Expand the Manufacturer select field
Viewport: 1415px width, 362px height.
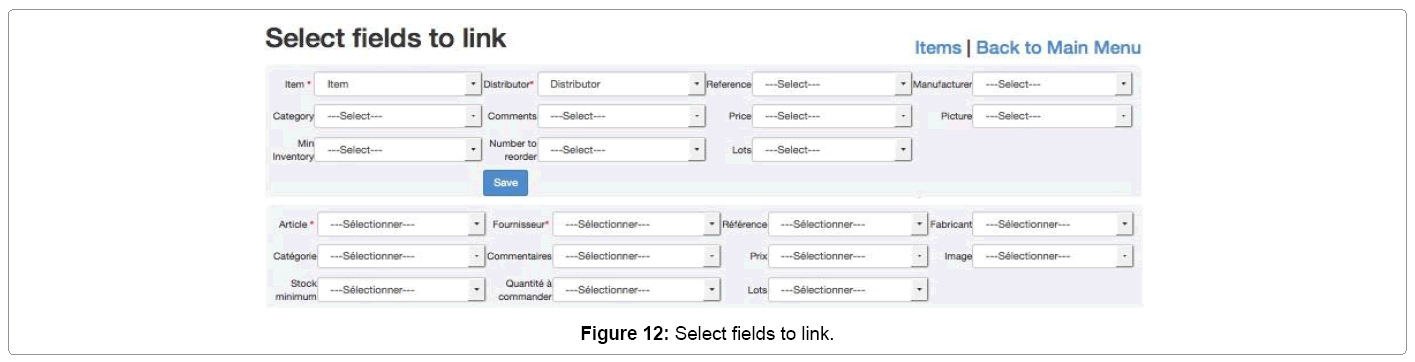tap(1052, 85)
